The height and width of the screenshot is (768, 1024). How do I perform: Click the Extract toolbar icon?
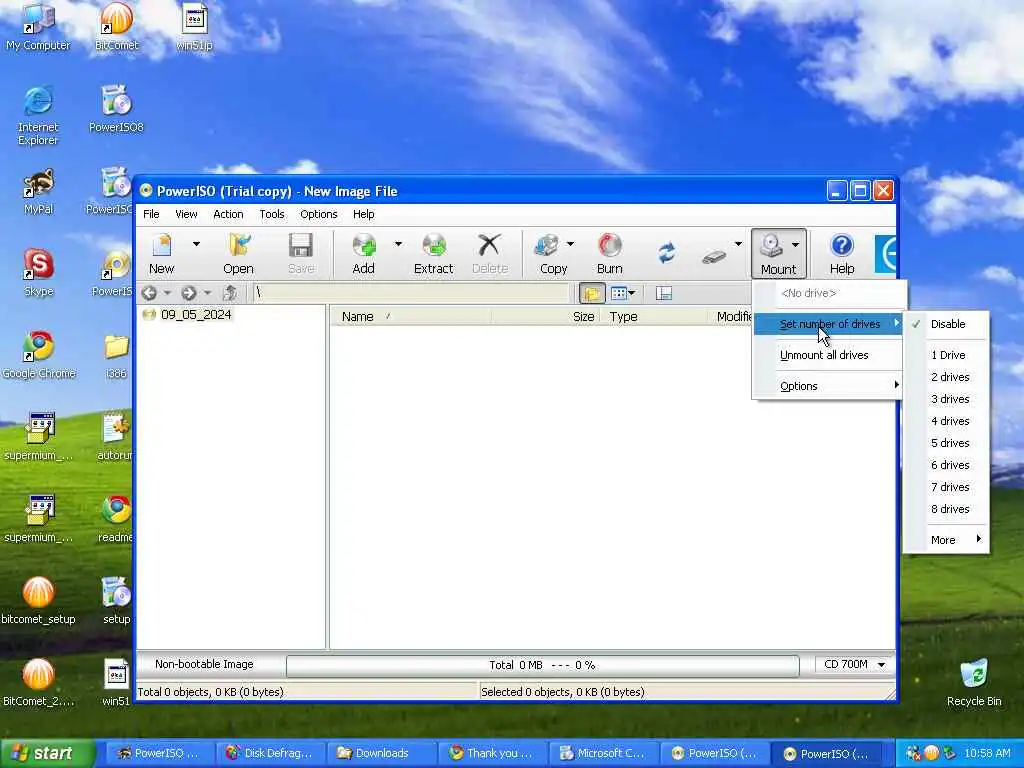[x=433, y=253]
